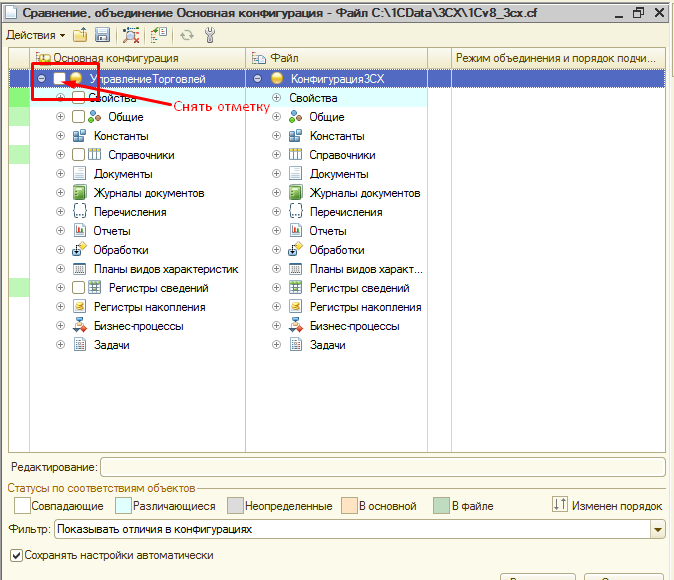Select the Основная конфигурация column header
Screen dimensions: 674x580
pos(138,58)
